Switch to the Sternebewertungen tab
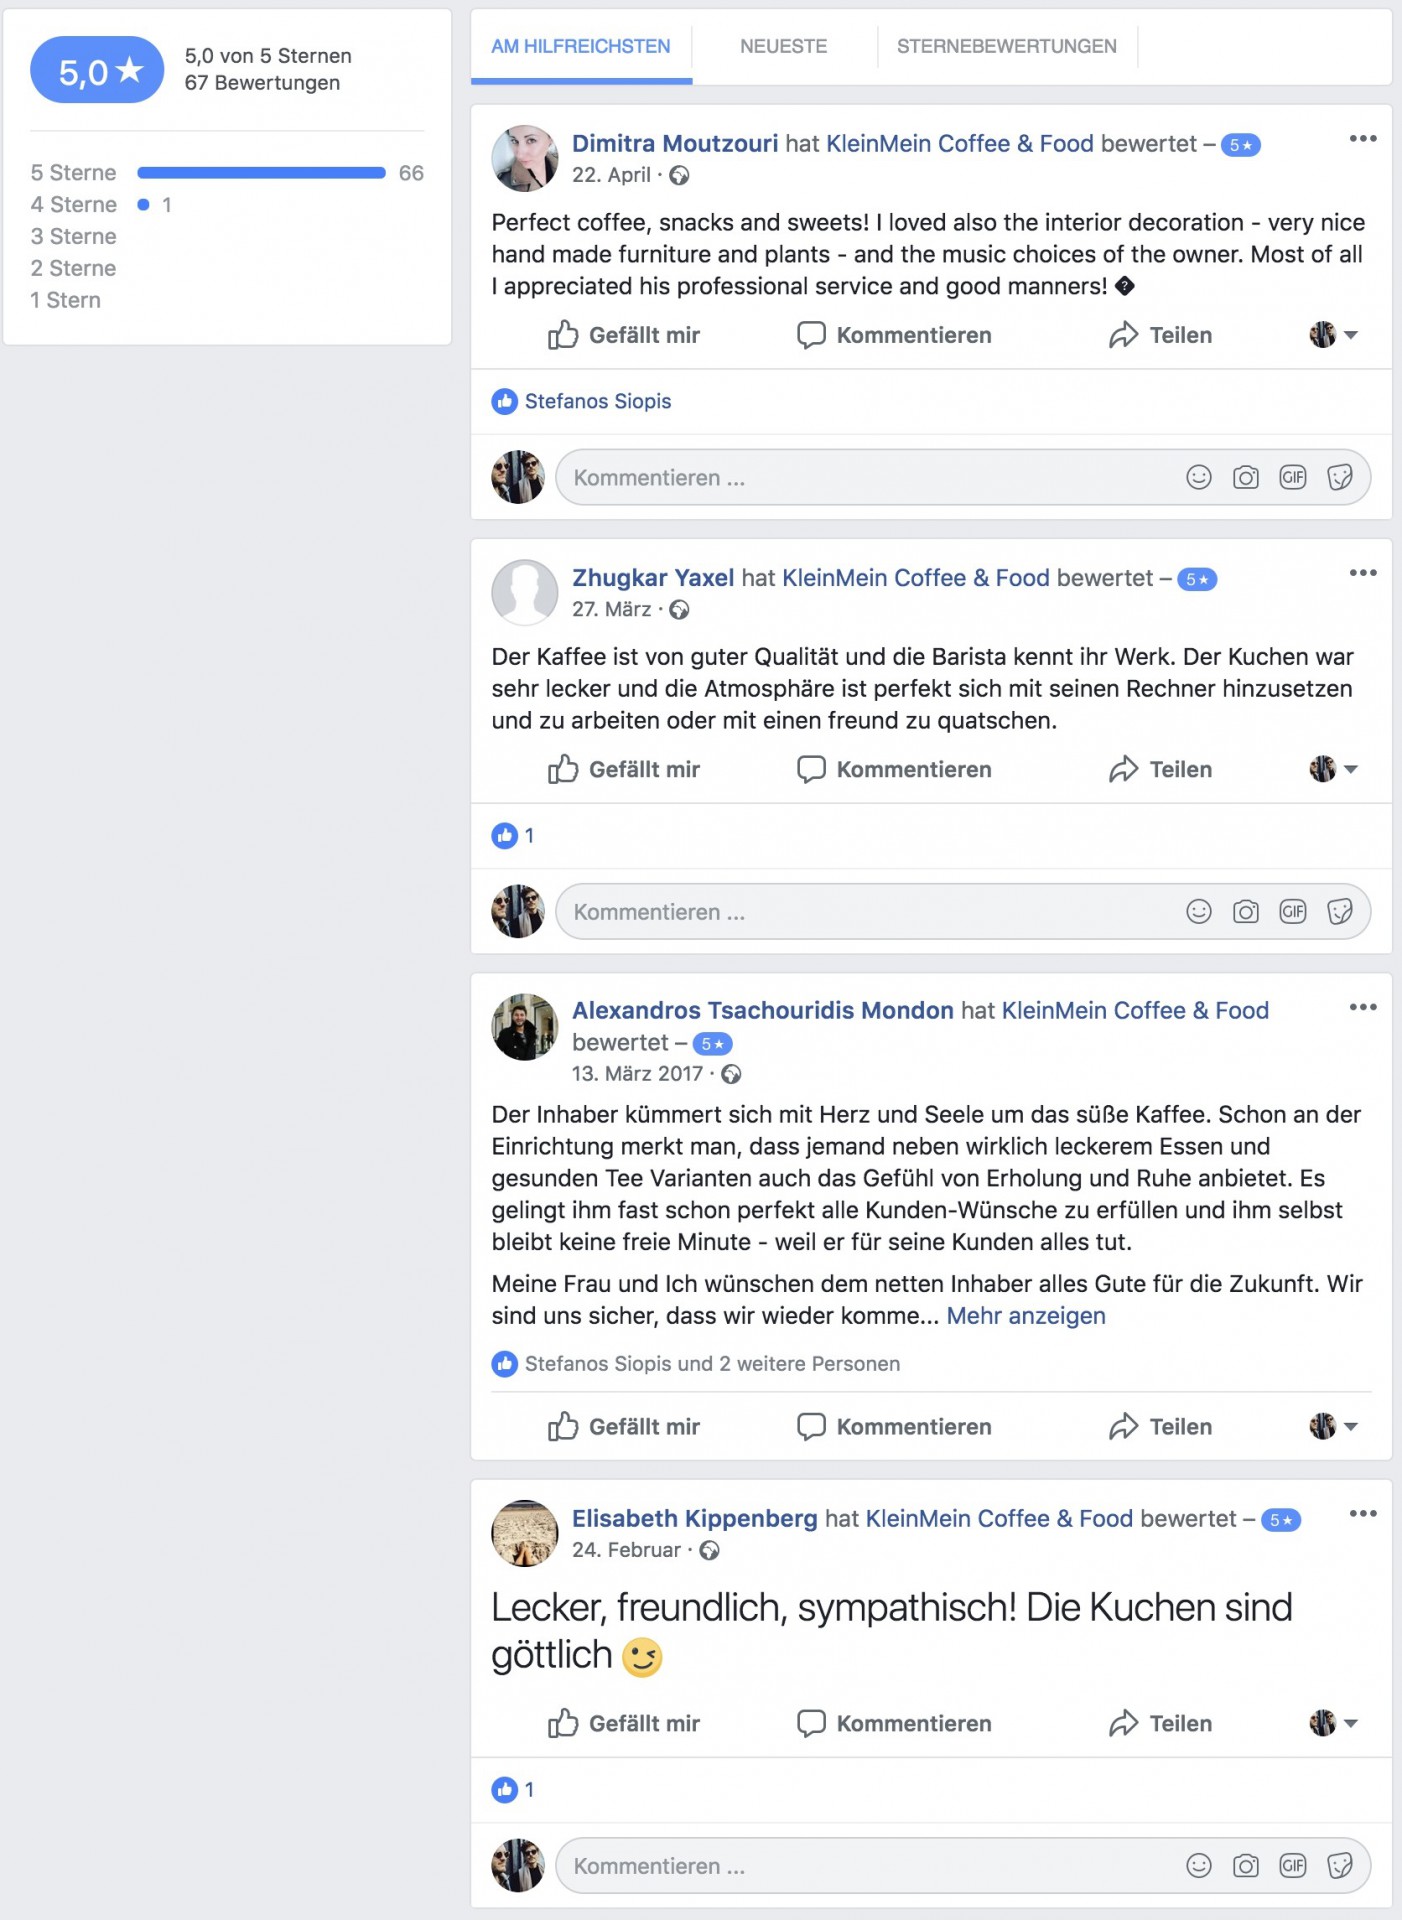 [1006, 46]
